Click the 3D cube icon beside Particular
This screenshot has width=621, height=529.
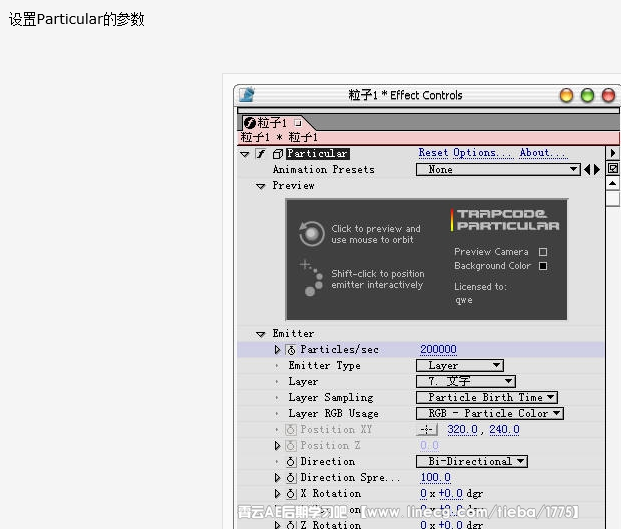[x=278, y=154]
